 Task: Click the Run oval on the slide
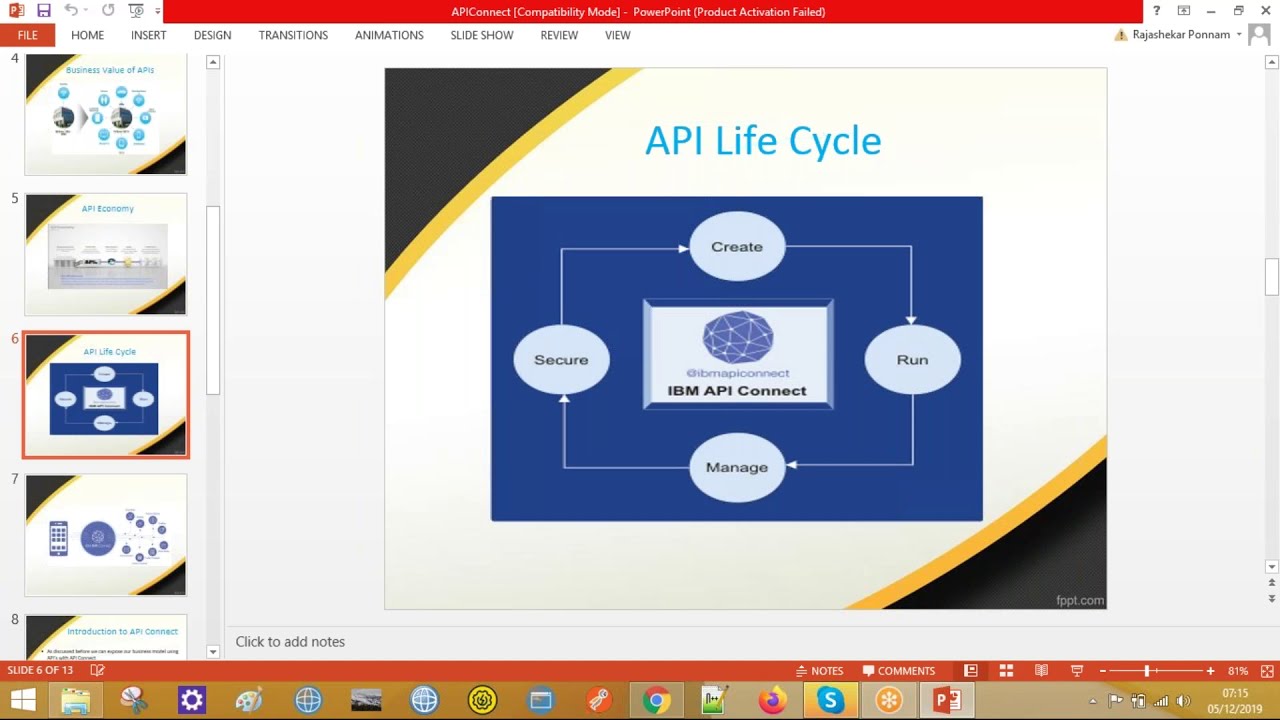912,360
